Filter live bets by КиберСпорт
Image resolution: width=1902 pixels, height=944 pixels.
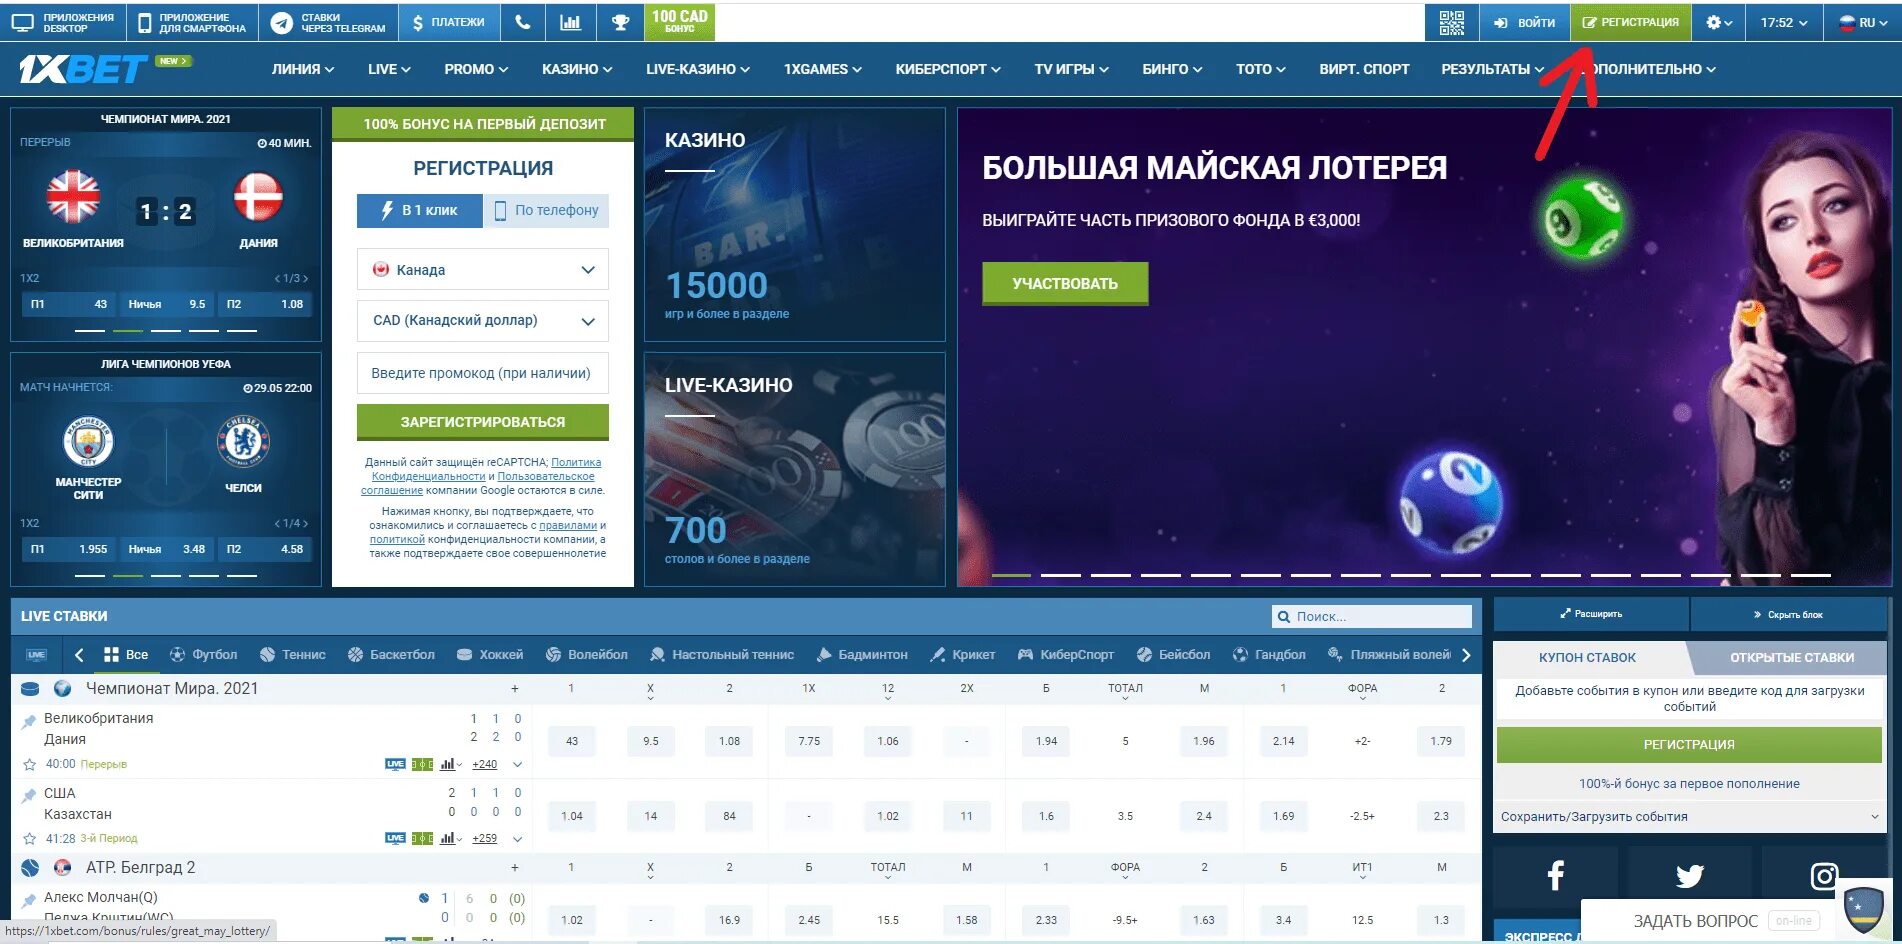click(x=1065, y=655)
